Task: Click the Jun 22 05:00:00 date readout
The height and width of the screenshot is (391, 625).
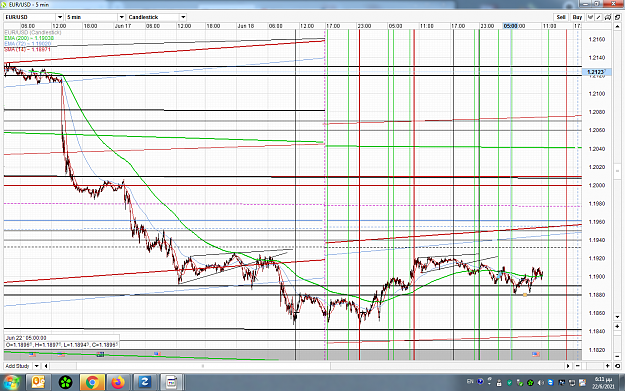Action: (x=26, y=338)
